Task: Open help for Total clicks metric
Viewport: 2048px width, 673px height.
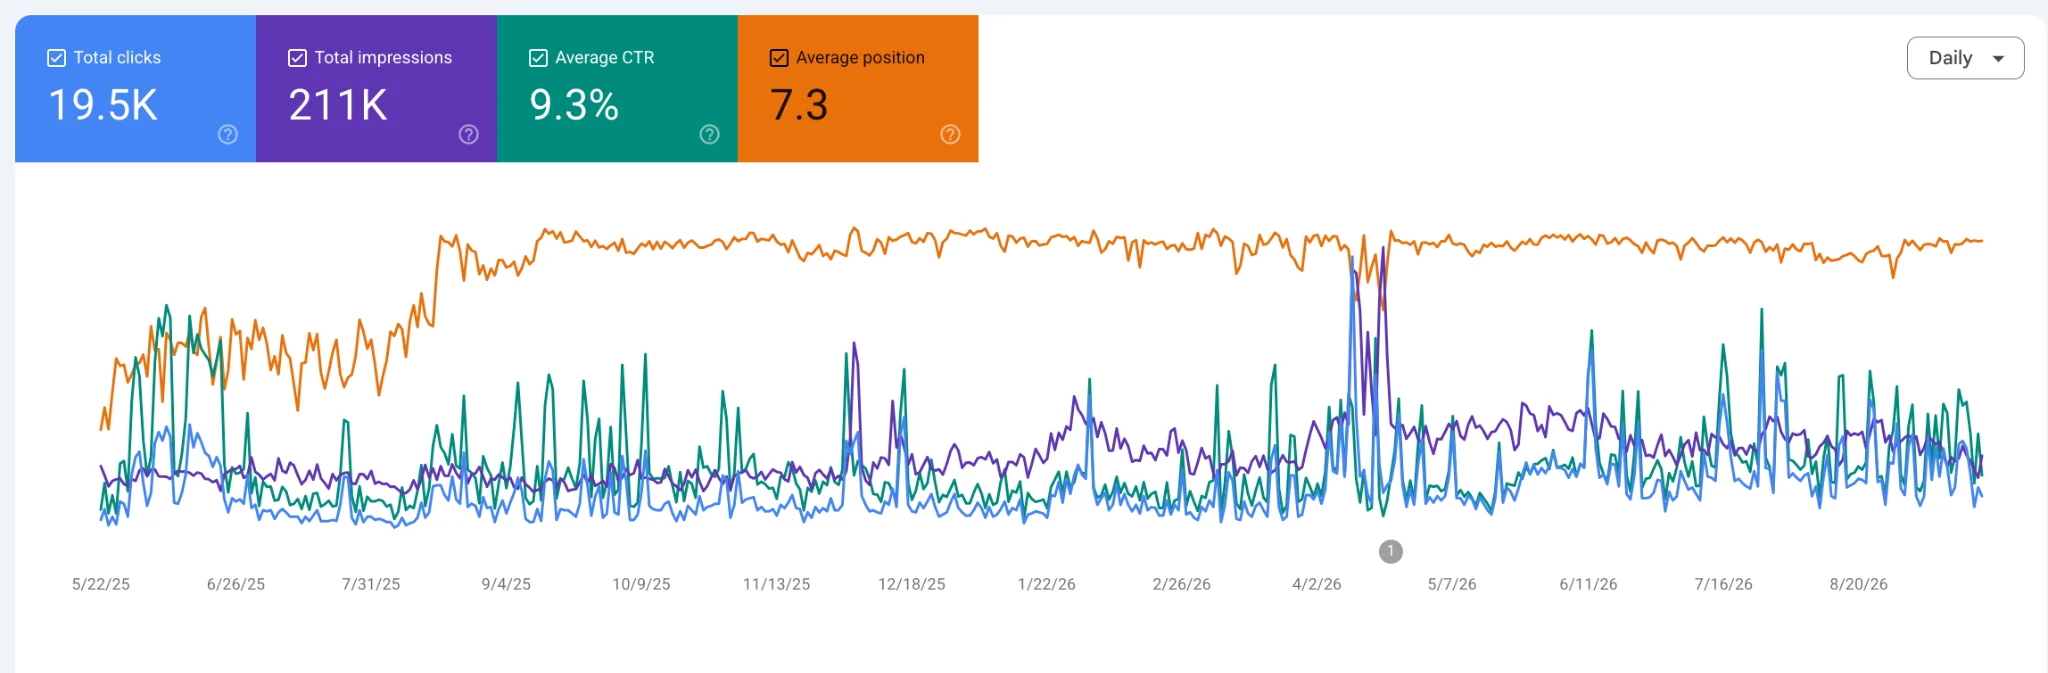Action: [x=228, y=134]
